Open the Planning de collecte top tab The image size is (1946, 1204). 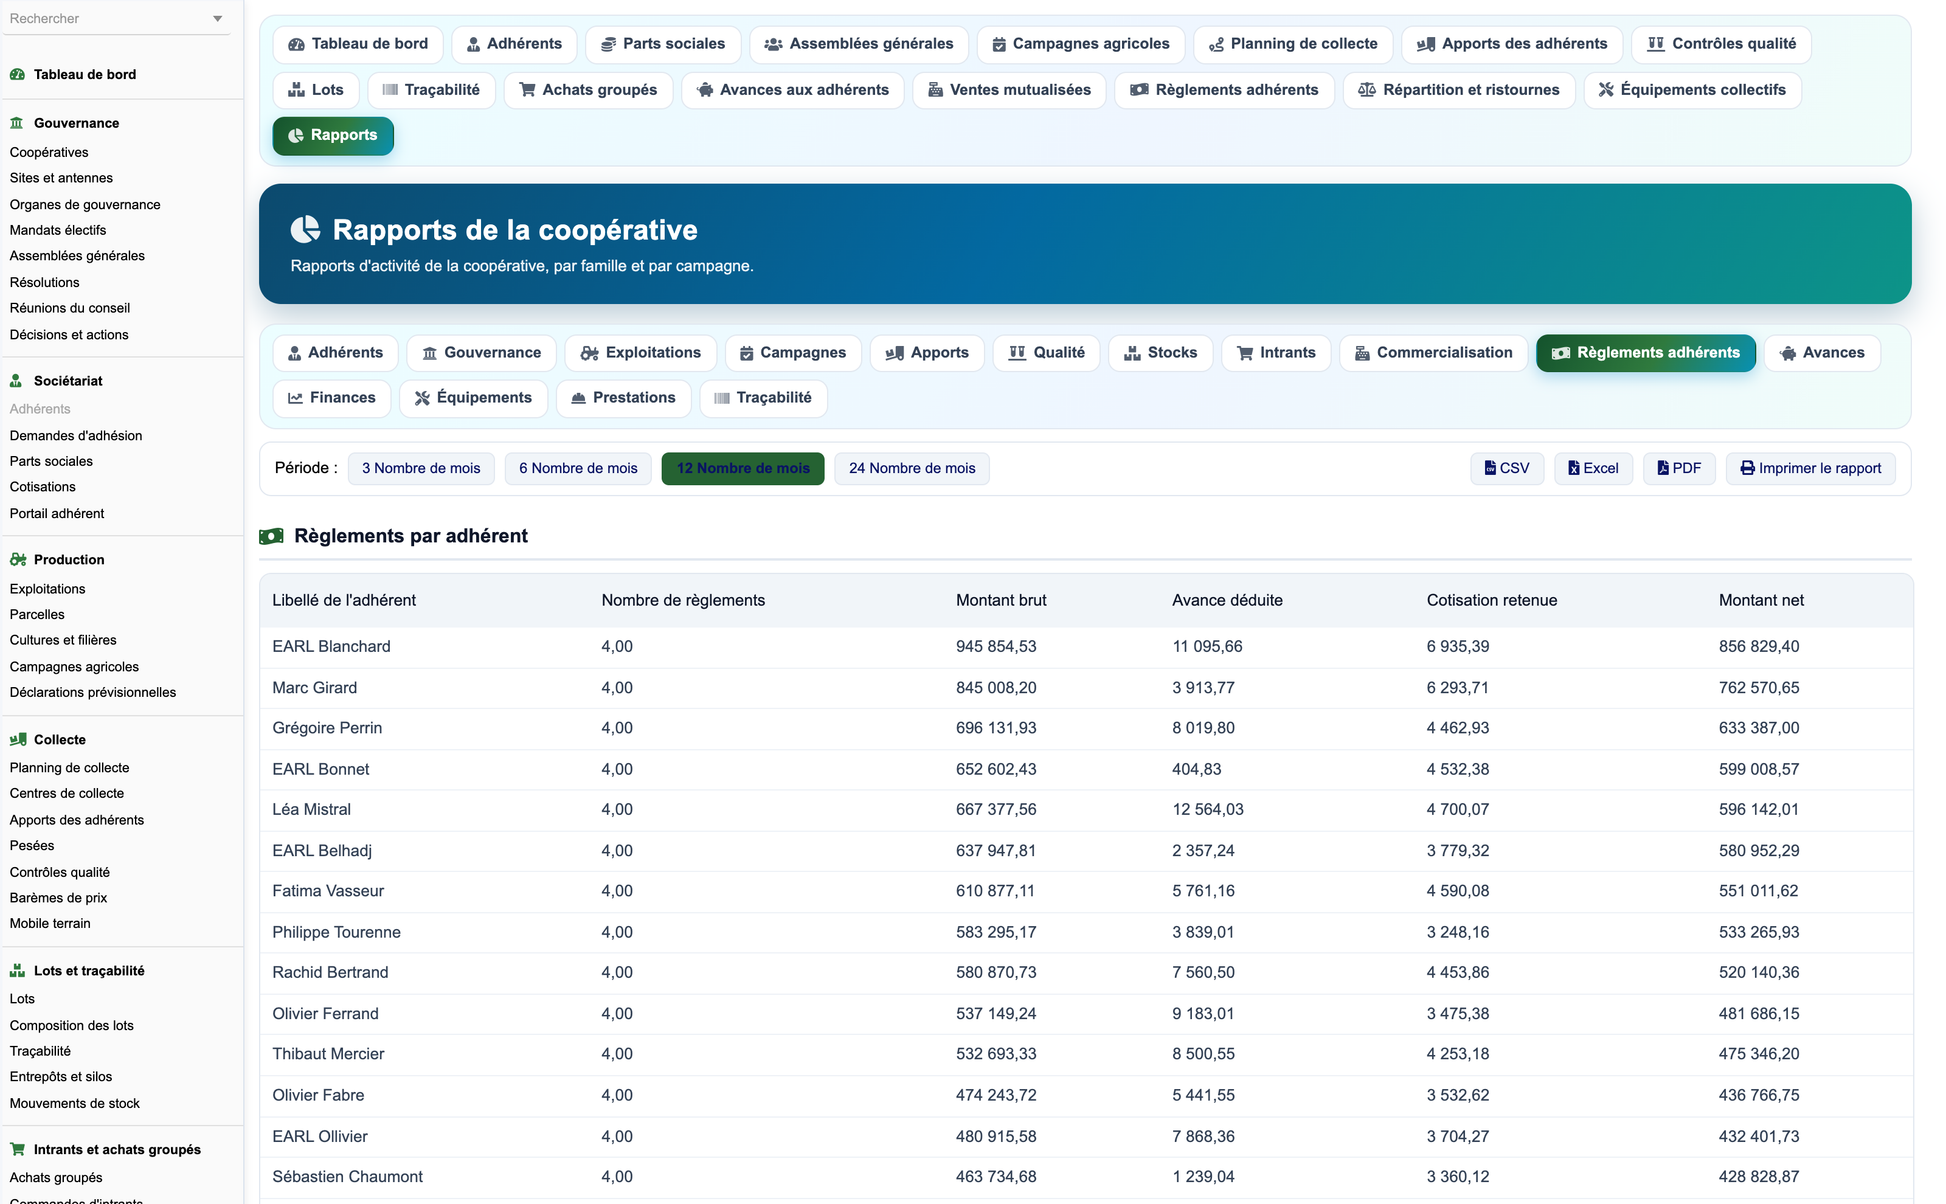point(1293,44)
